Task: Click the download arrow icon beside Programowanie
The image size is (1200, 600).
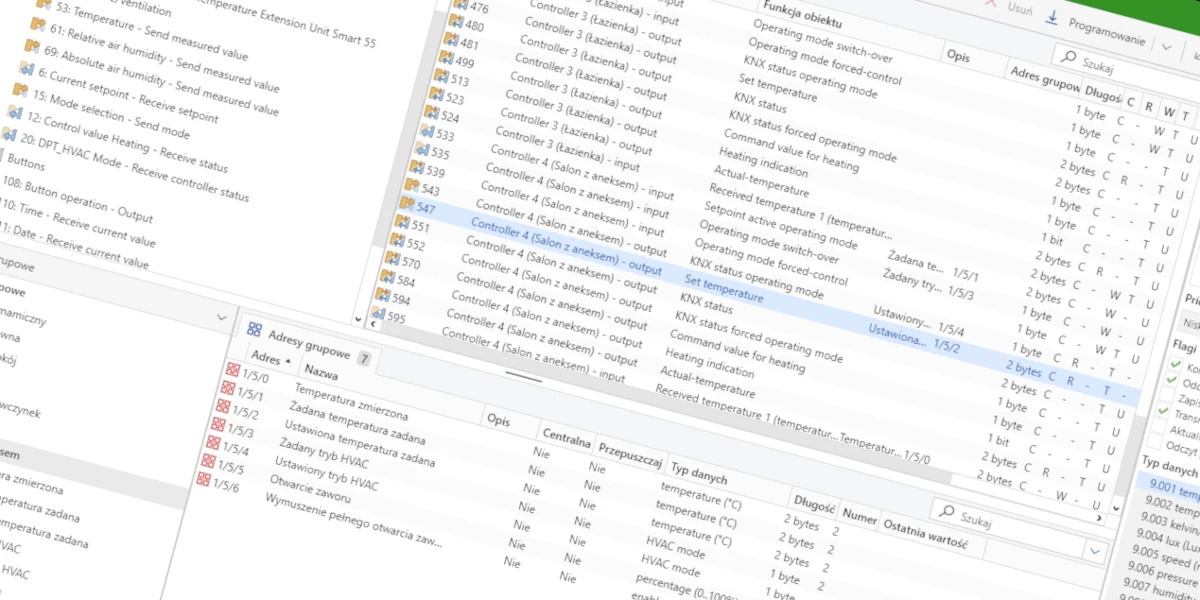Action: (x=1052, y=18)
